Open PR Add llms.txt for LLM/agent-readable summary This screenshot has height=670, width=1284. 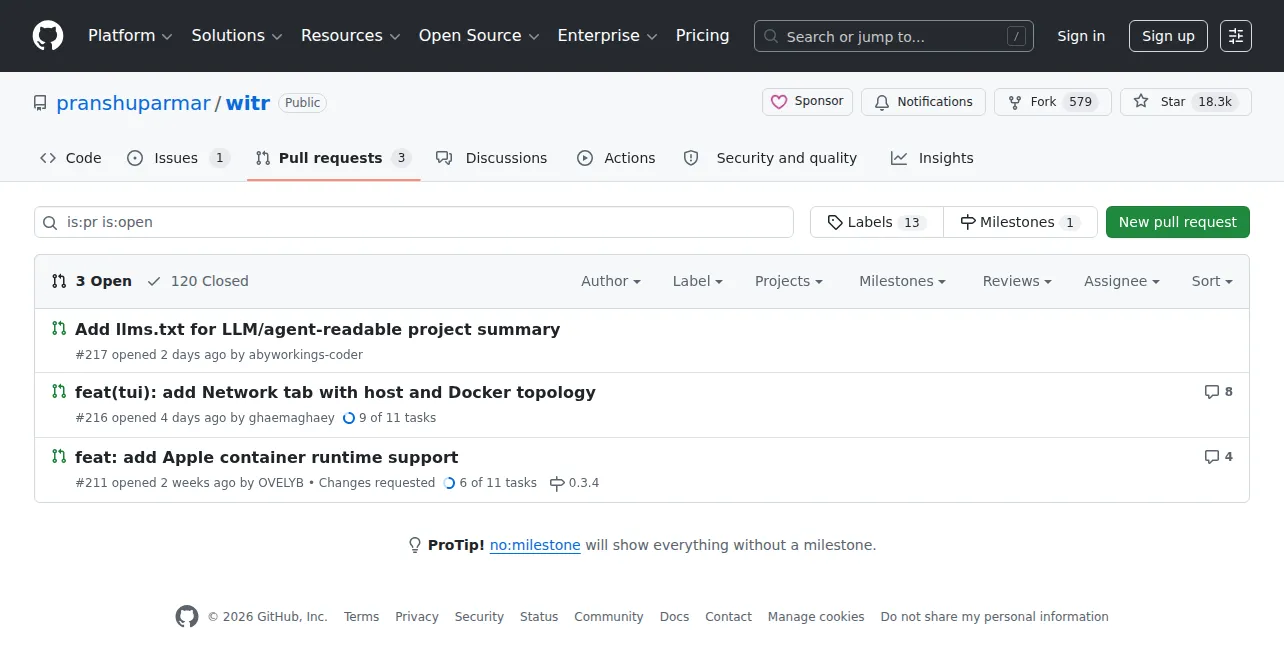[x=317, y=329]
